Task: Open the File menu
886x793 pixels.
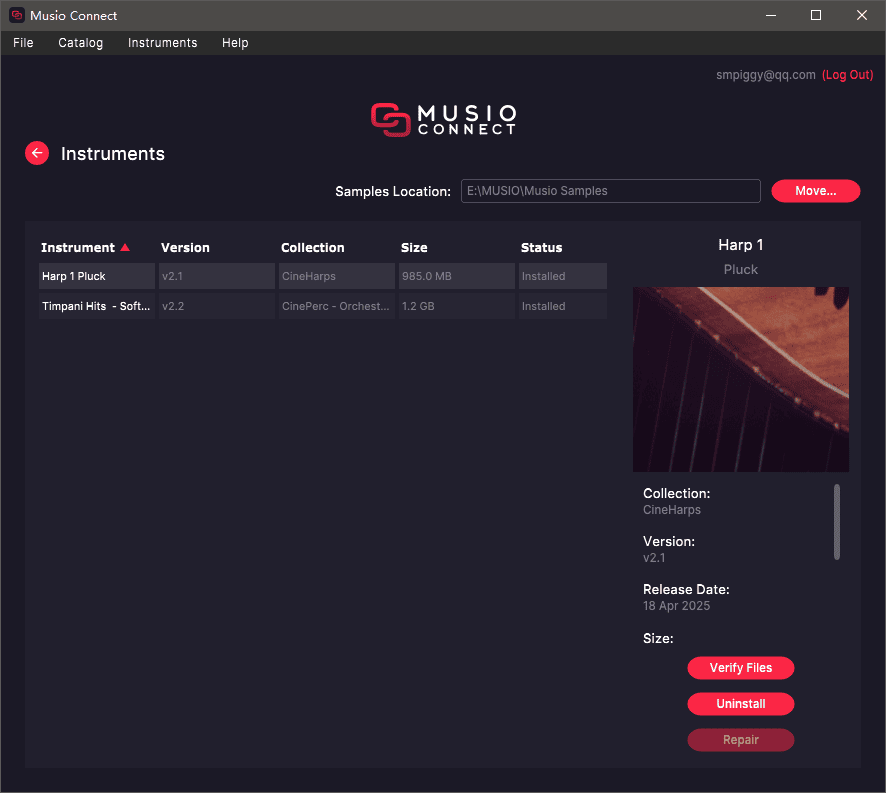Action: pyautogui.click(x=23, y=43)
